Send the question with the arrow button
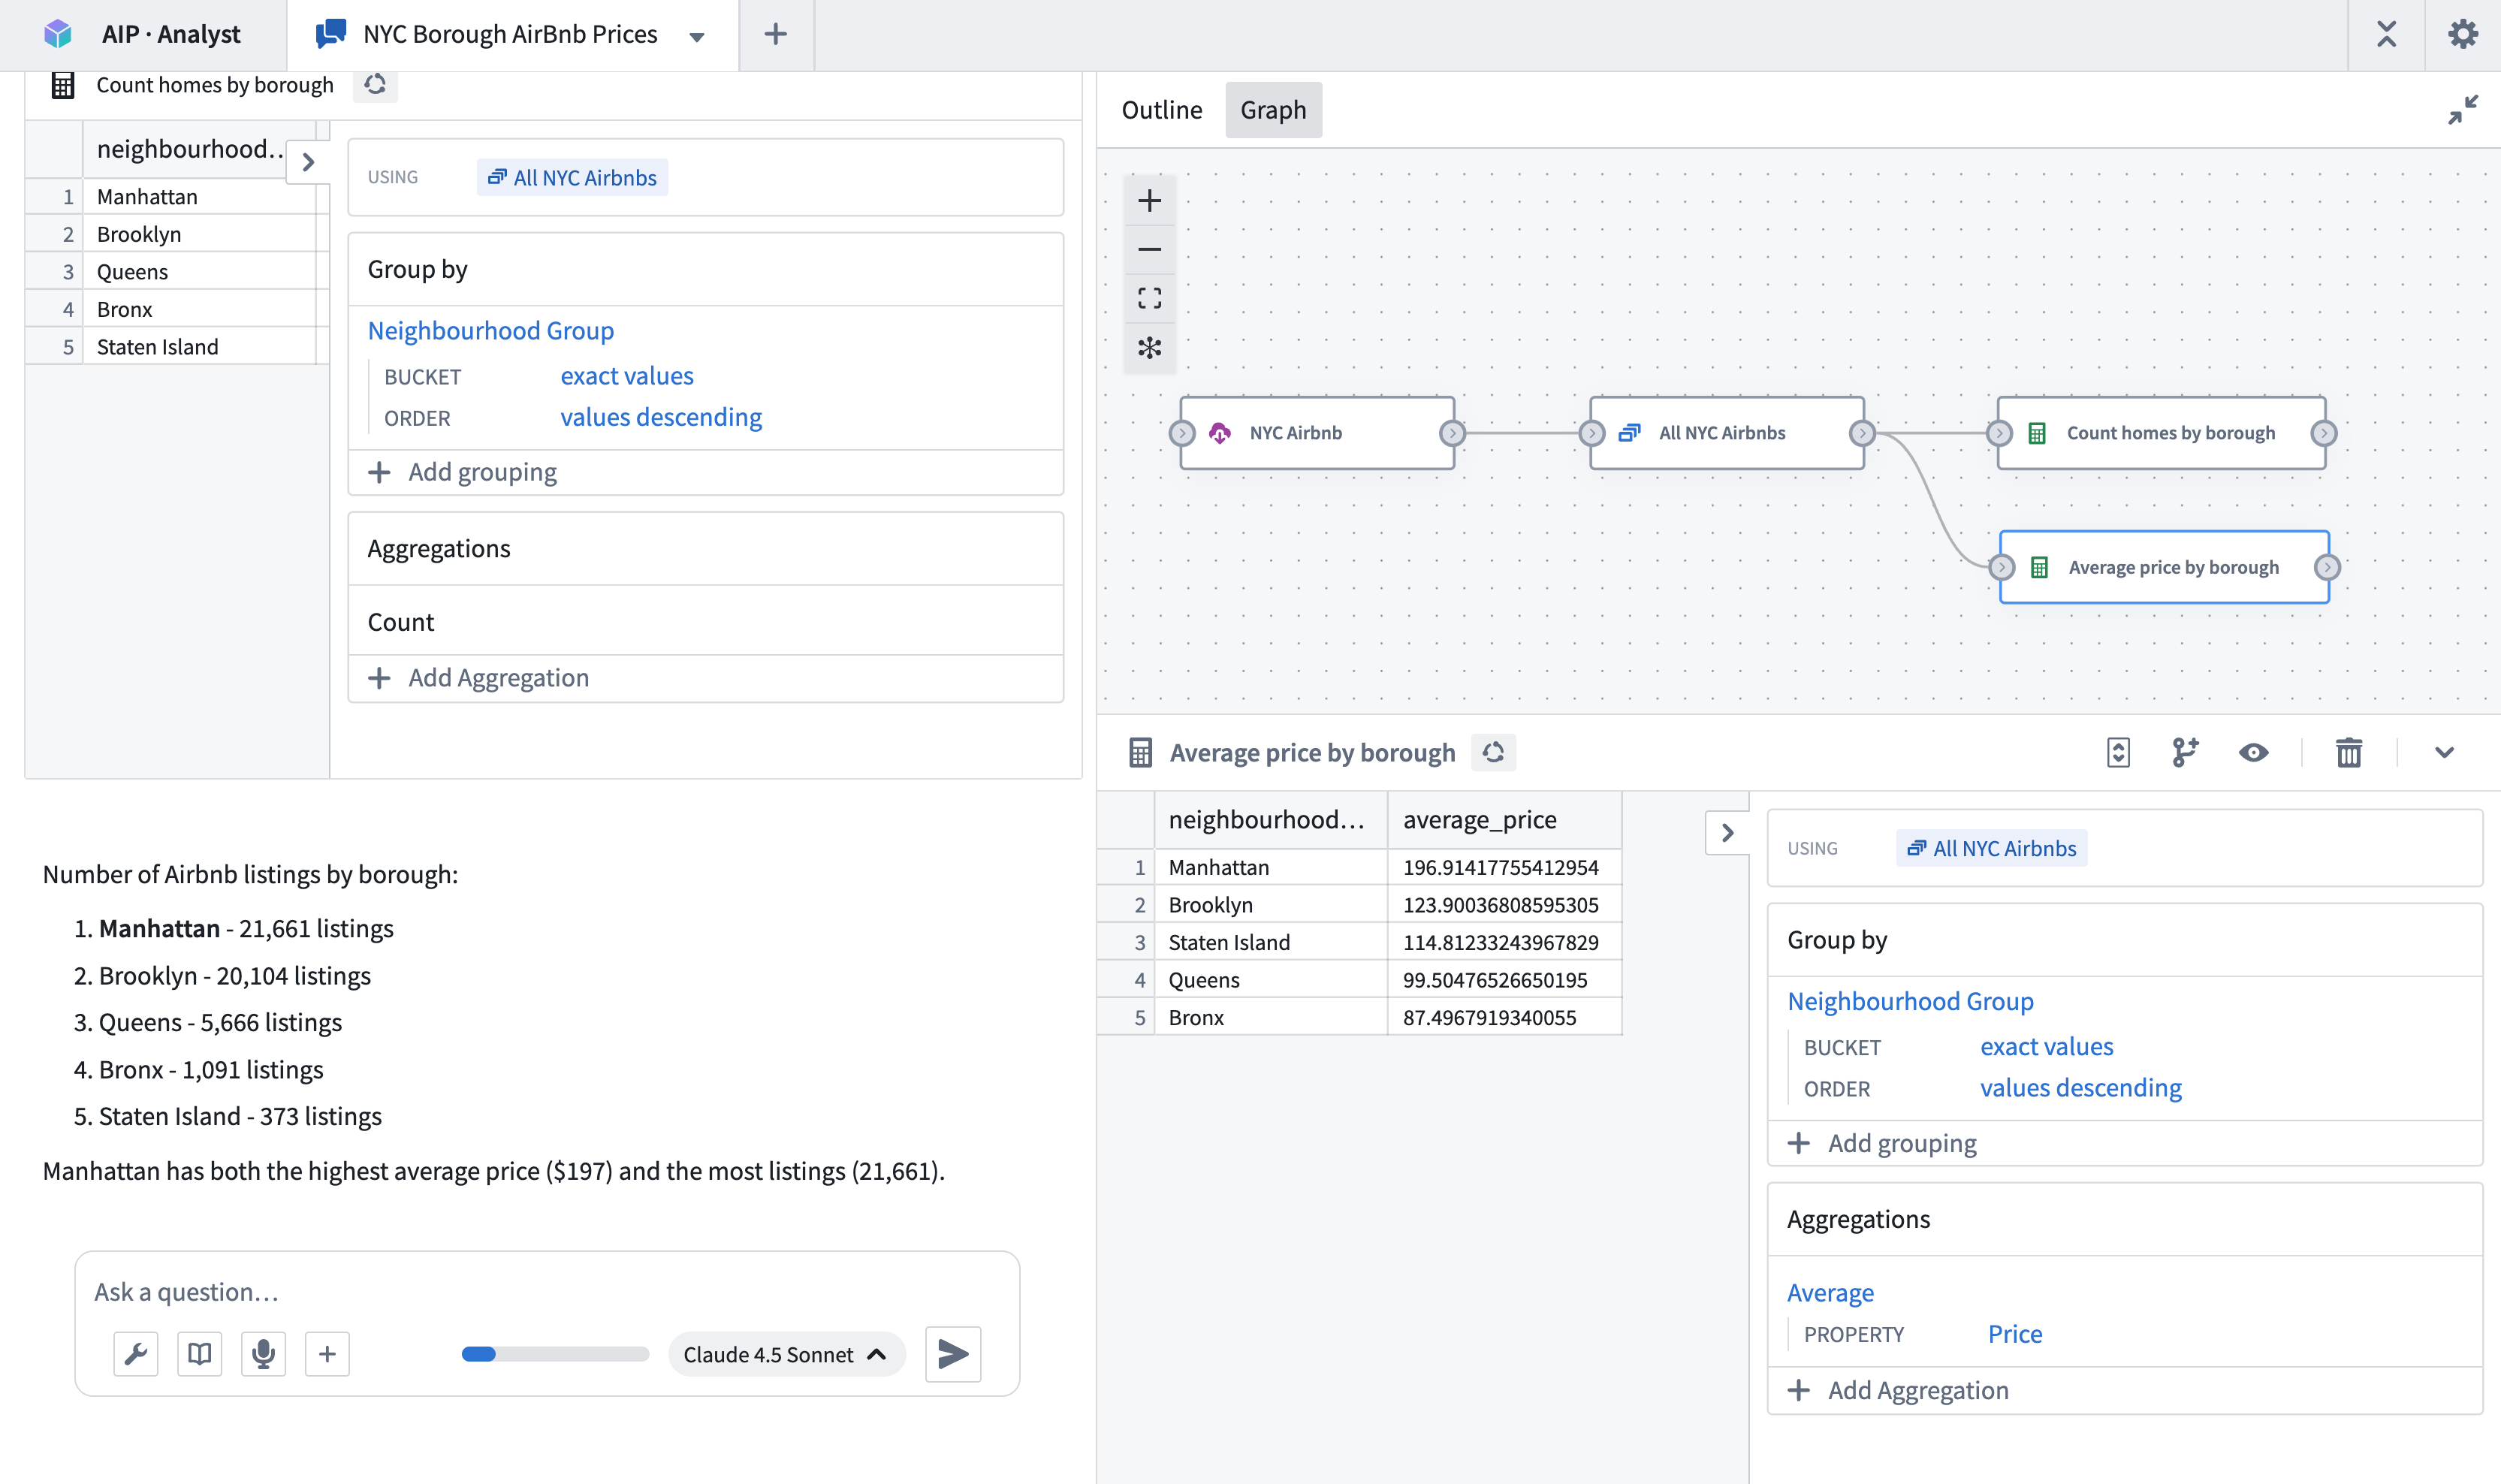 point(952,1354)
